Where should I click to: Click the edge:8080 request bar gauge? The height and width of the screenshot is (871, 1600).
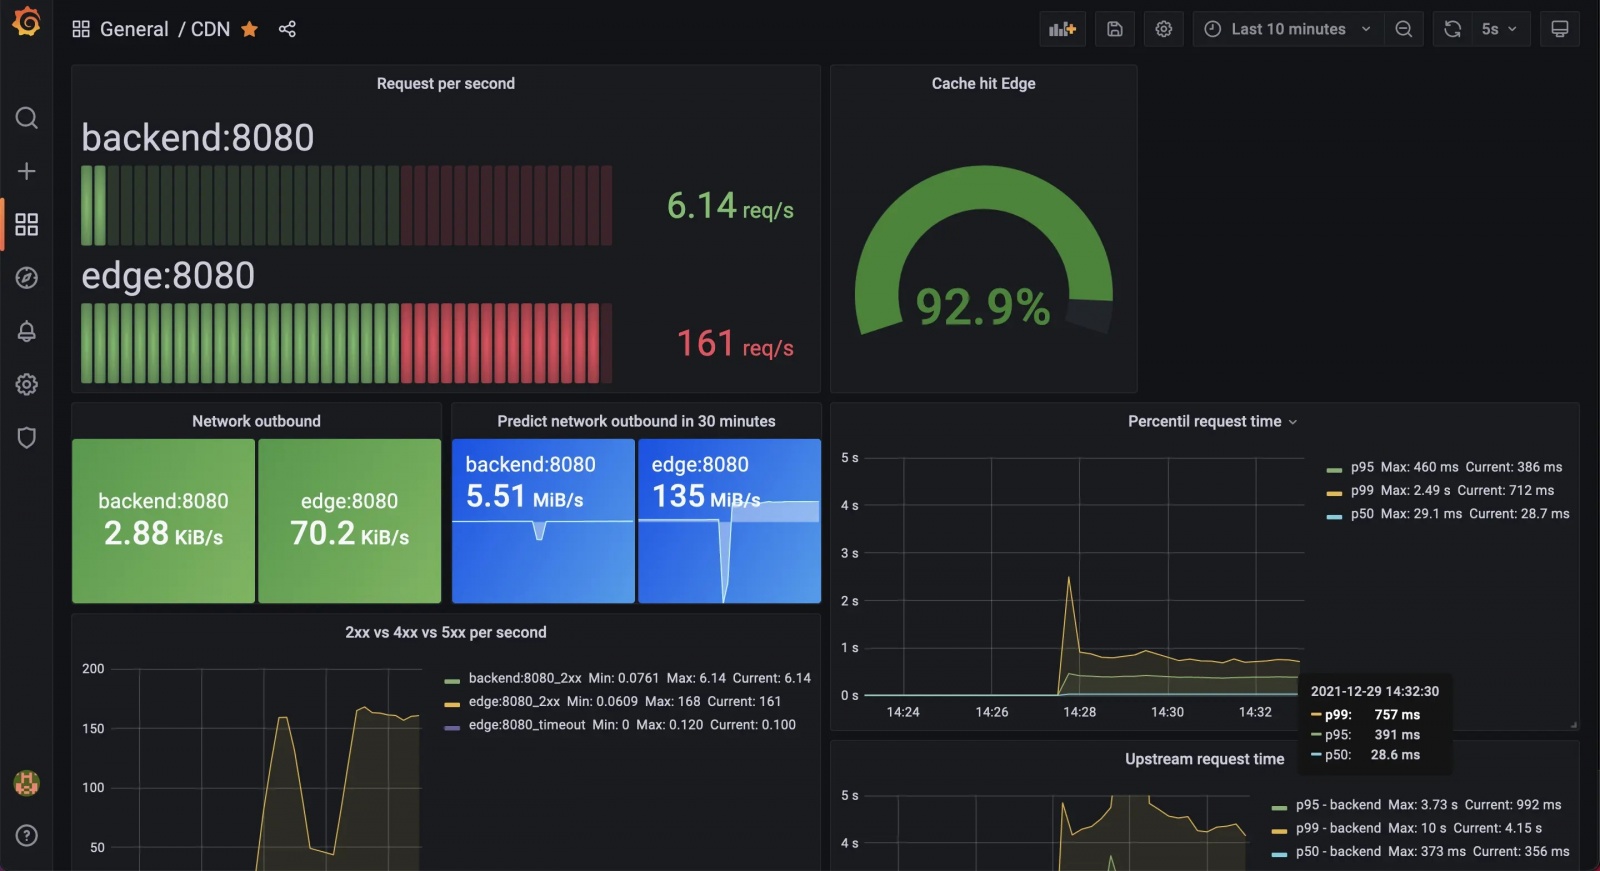point(346,344)
